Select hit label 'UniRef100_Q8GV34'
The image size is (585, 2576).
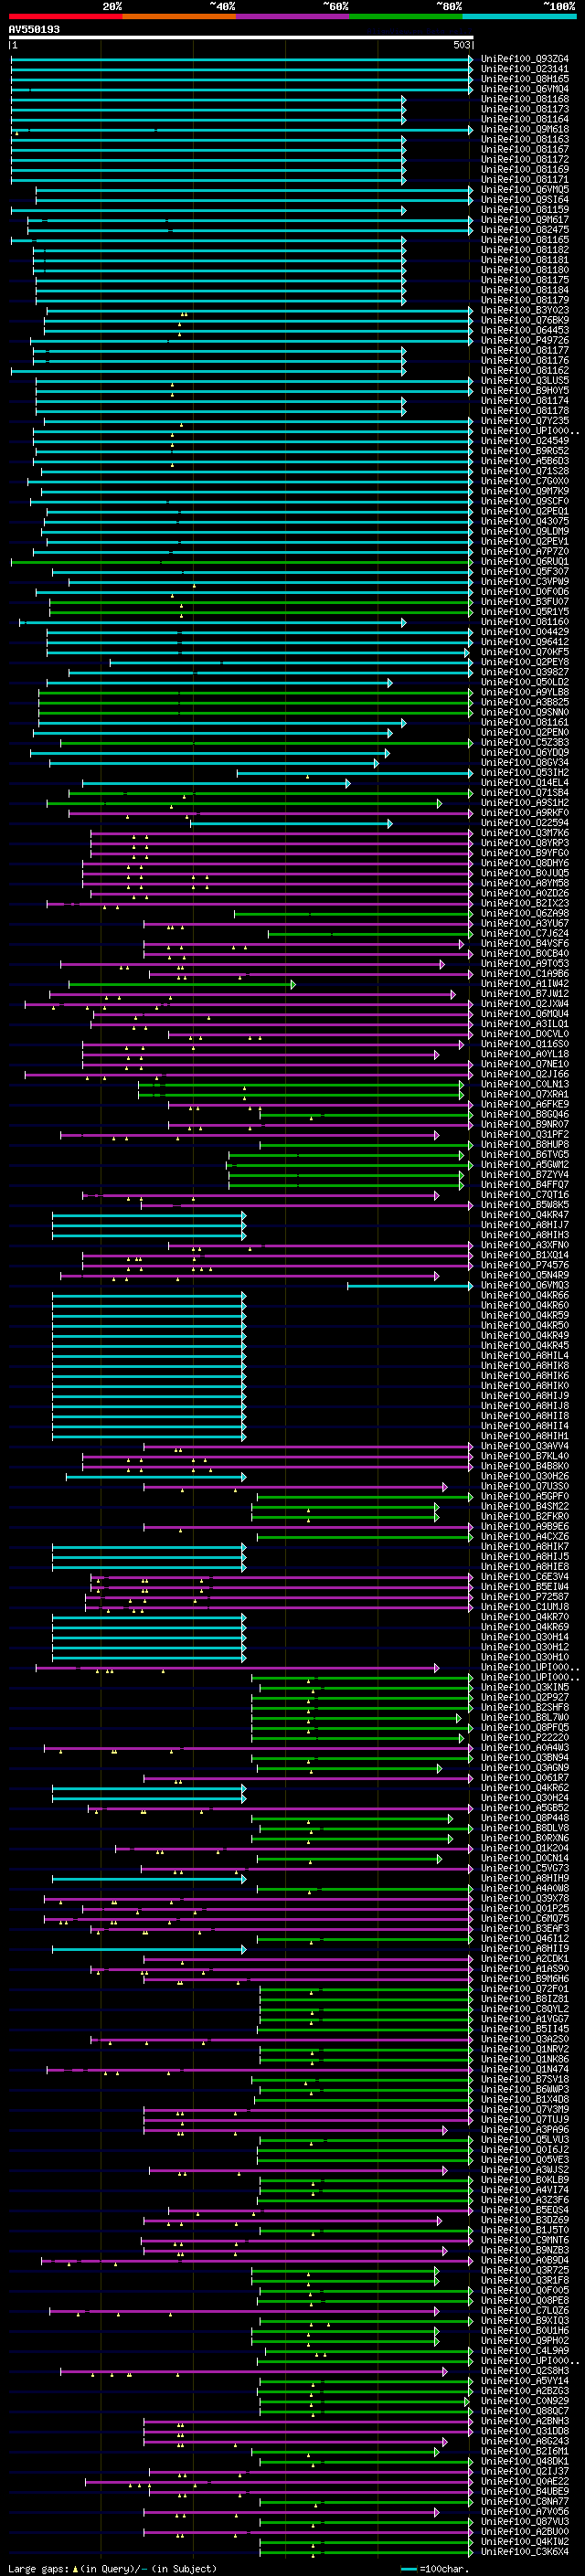tap(525, 762)
